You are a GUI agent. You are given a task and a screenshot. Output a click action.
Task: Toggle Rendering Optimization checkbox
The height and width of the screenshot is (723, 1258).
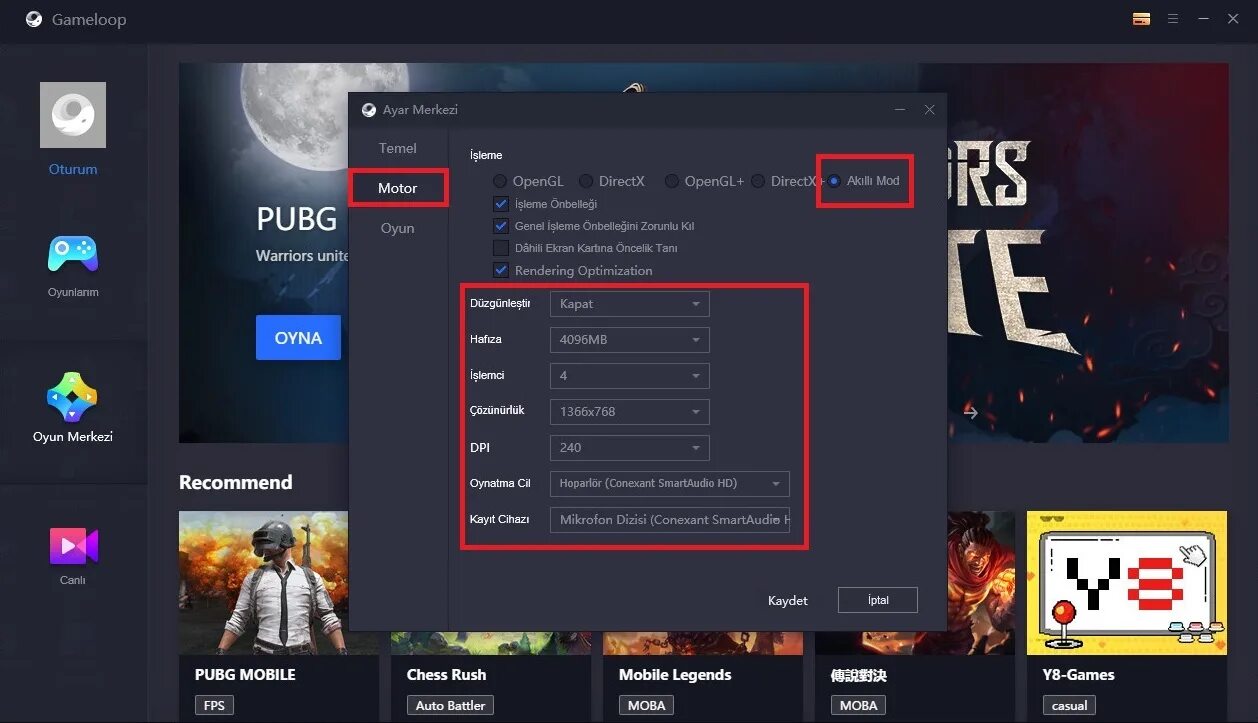[x=501, y=270]
